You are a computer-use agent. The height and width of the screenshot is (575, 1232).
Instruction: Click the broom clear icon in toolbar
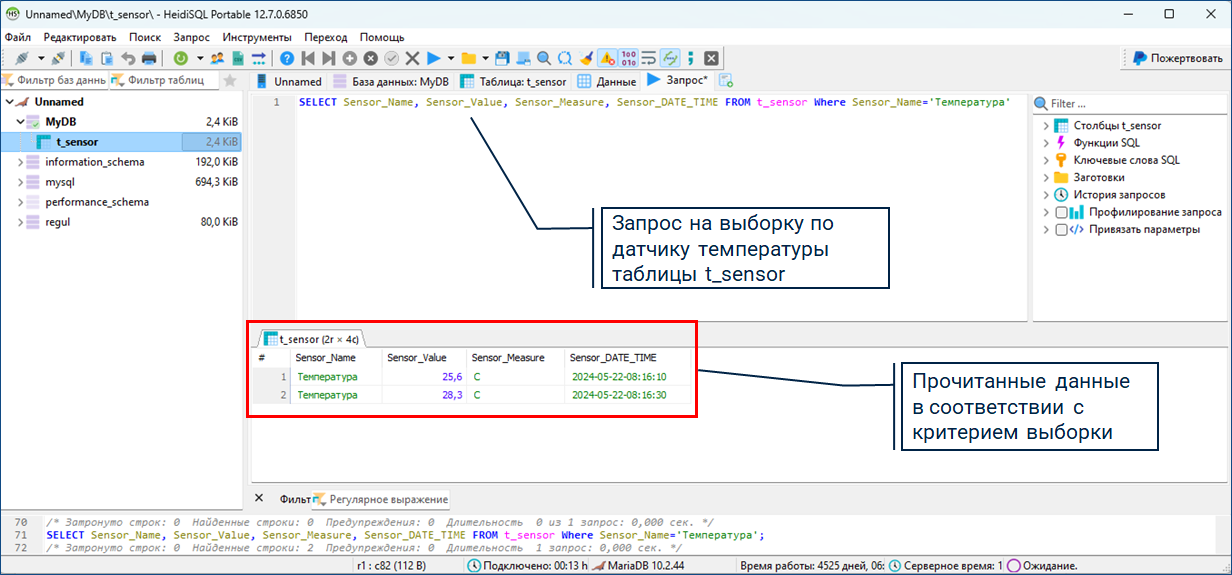tap(587, 58)
